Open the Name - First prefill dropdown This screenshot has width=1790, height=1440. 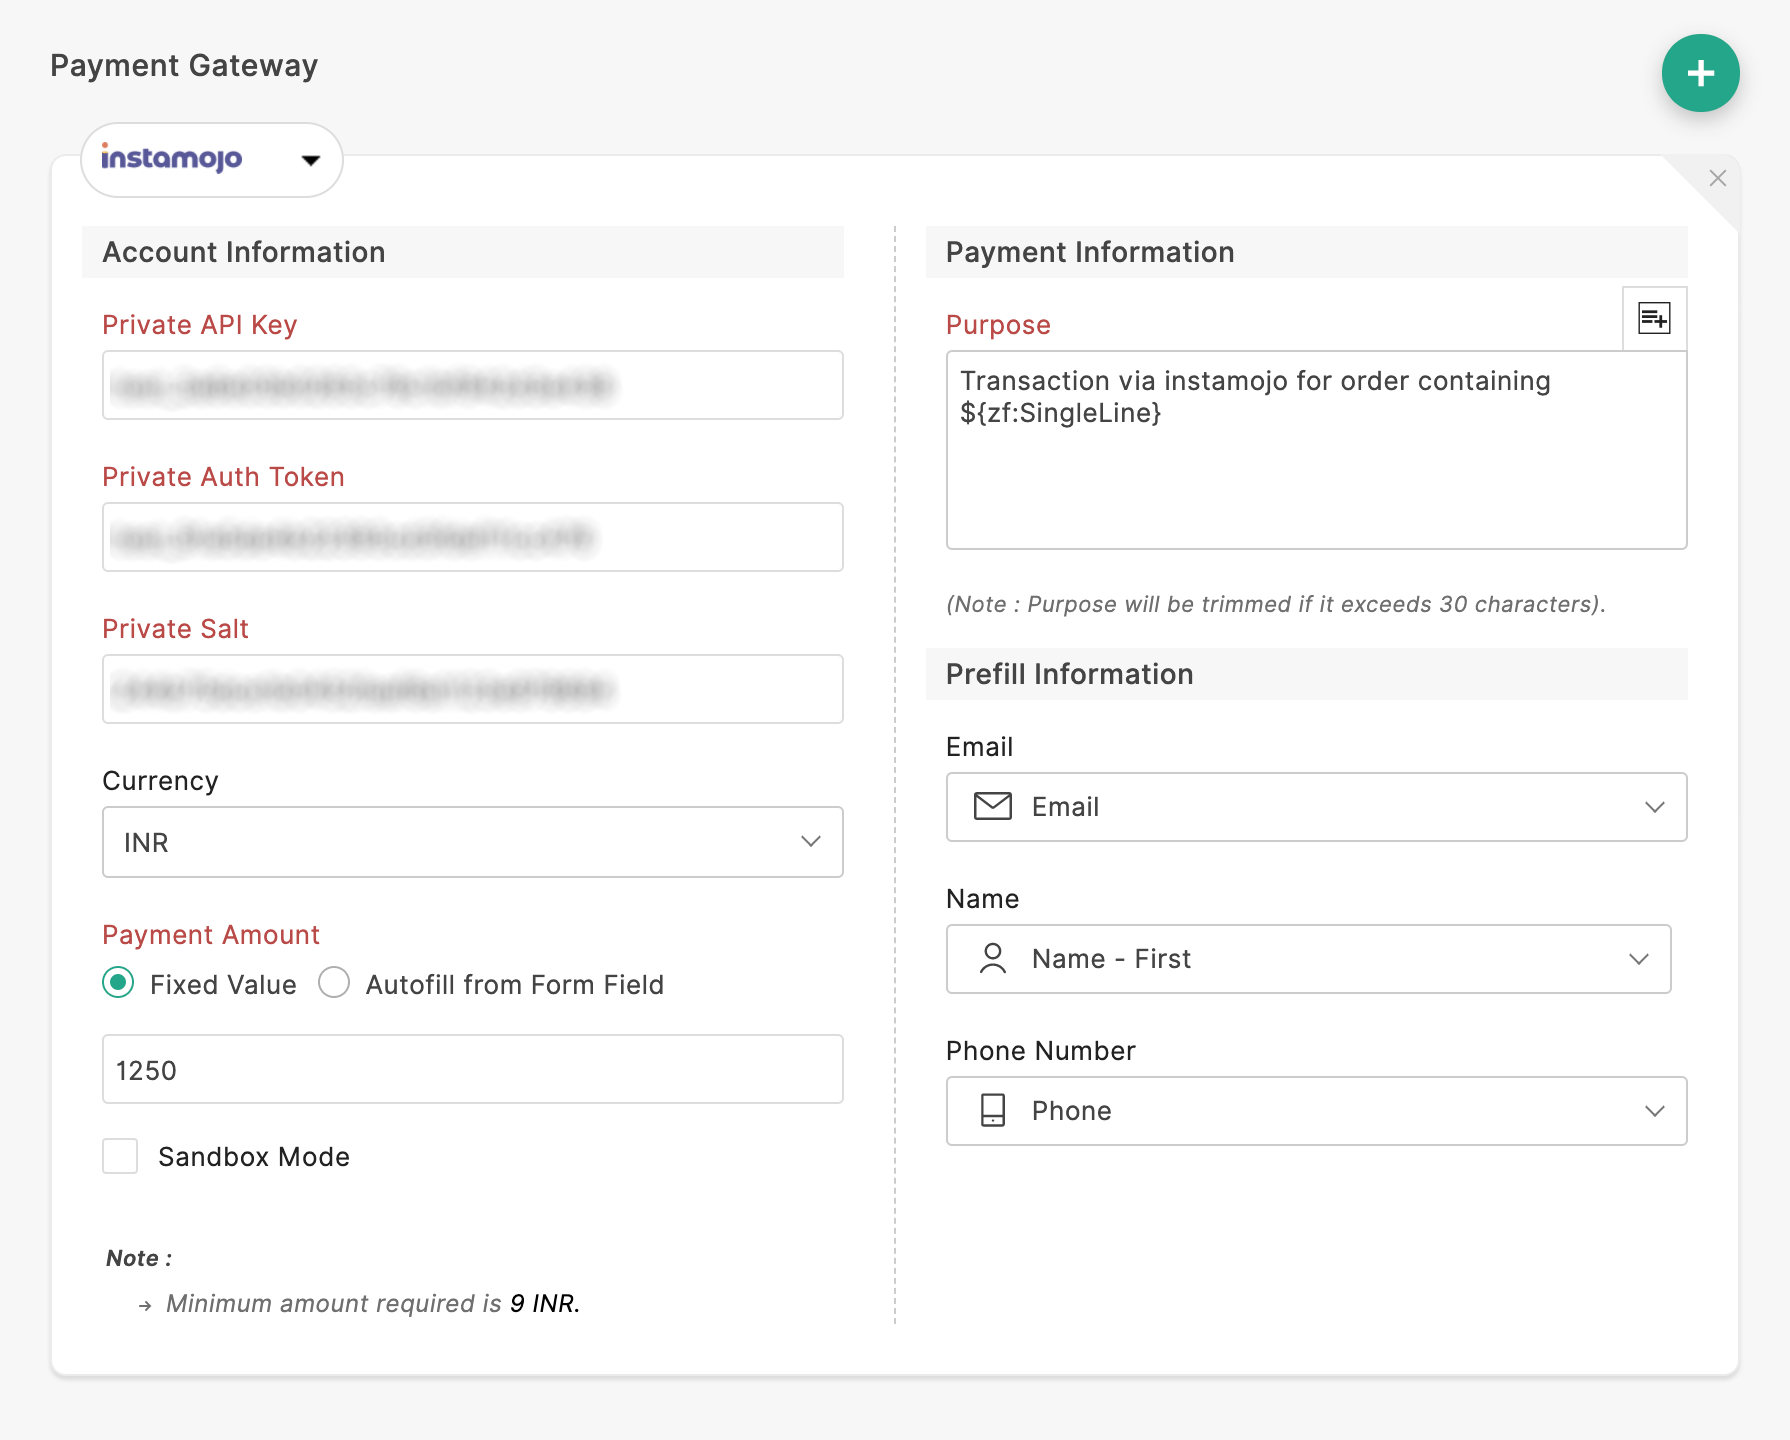(1308, 959)
